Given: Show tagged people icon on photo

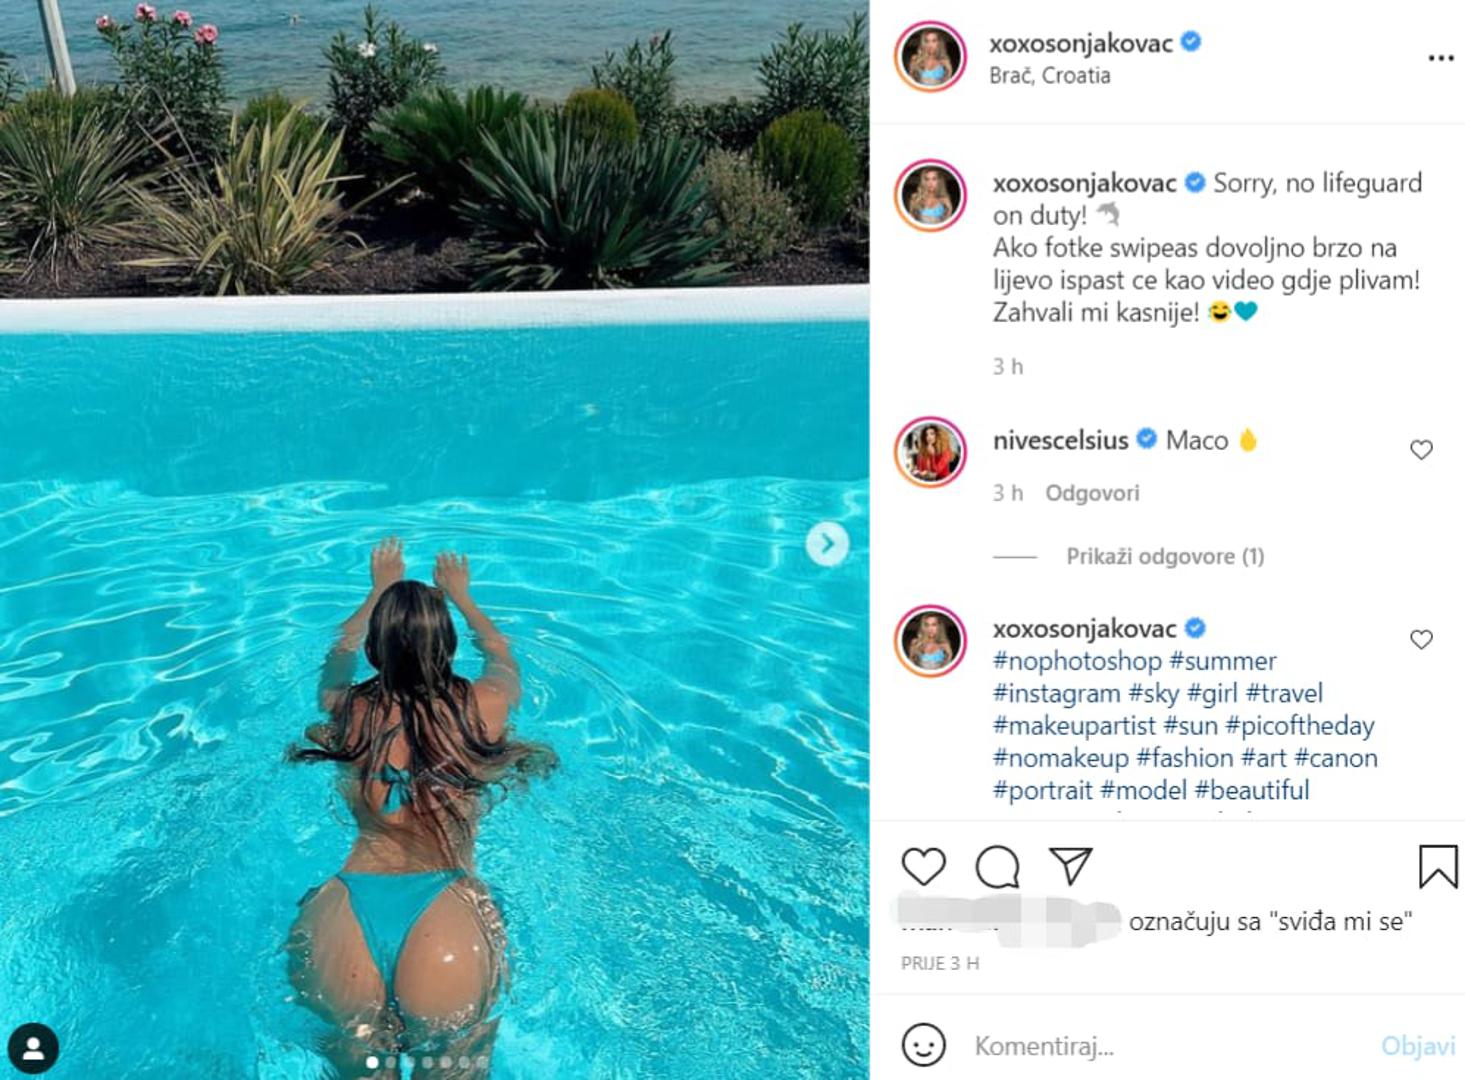Looking at the screenshot, I should pos(33,1048).
